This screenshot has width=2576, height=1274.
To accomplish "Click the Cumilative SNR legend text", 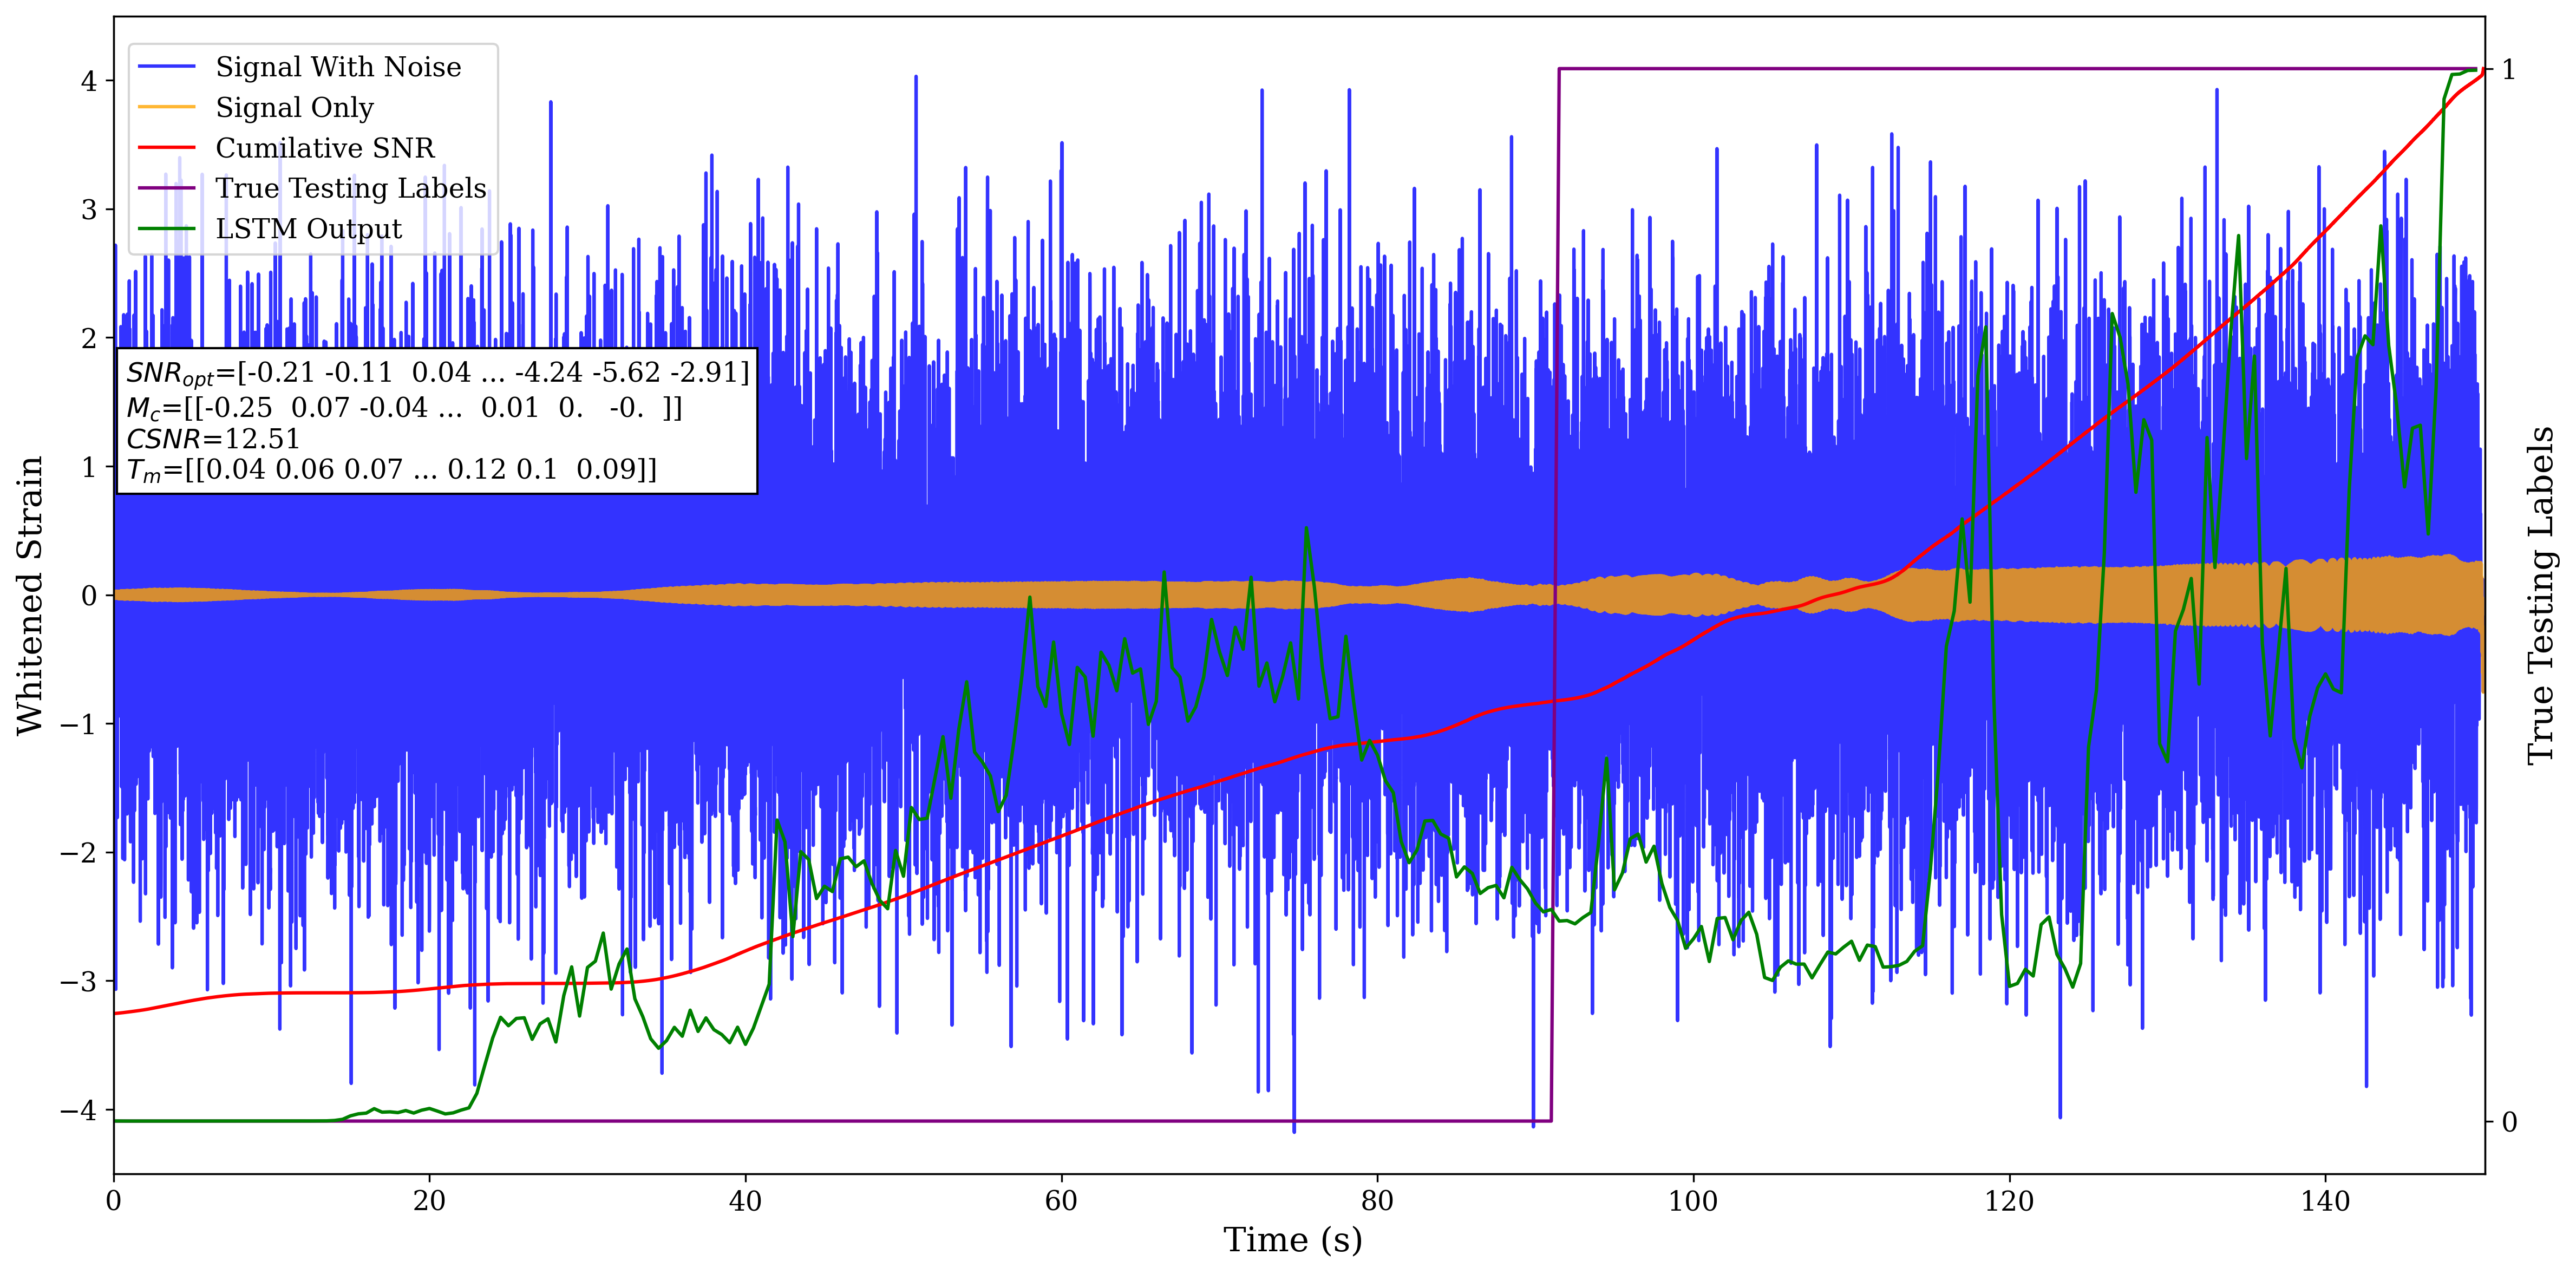I will (325, 148).
